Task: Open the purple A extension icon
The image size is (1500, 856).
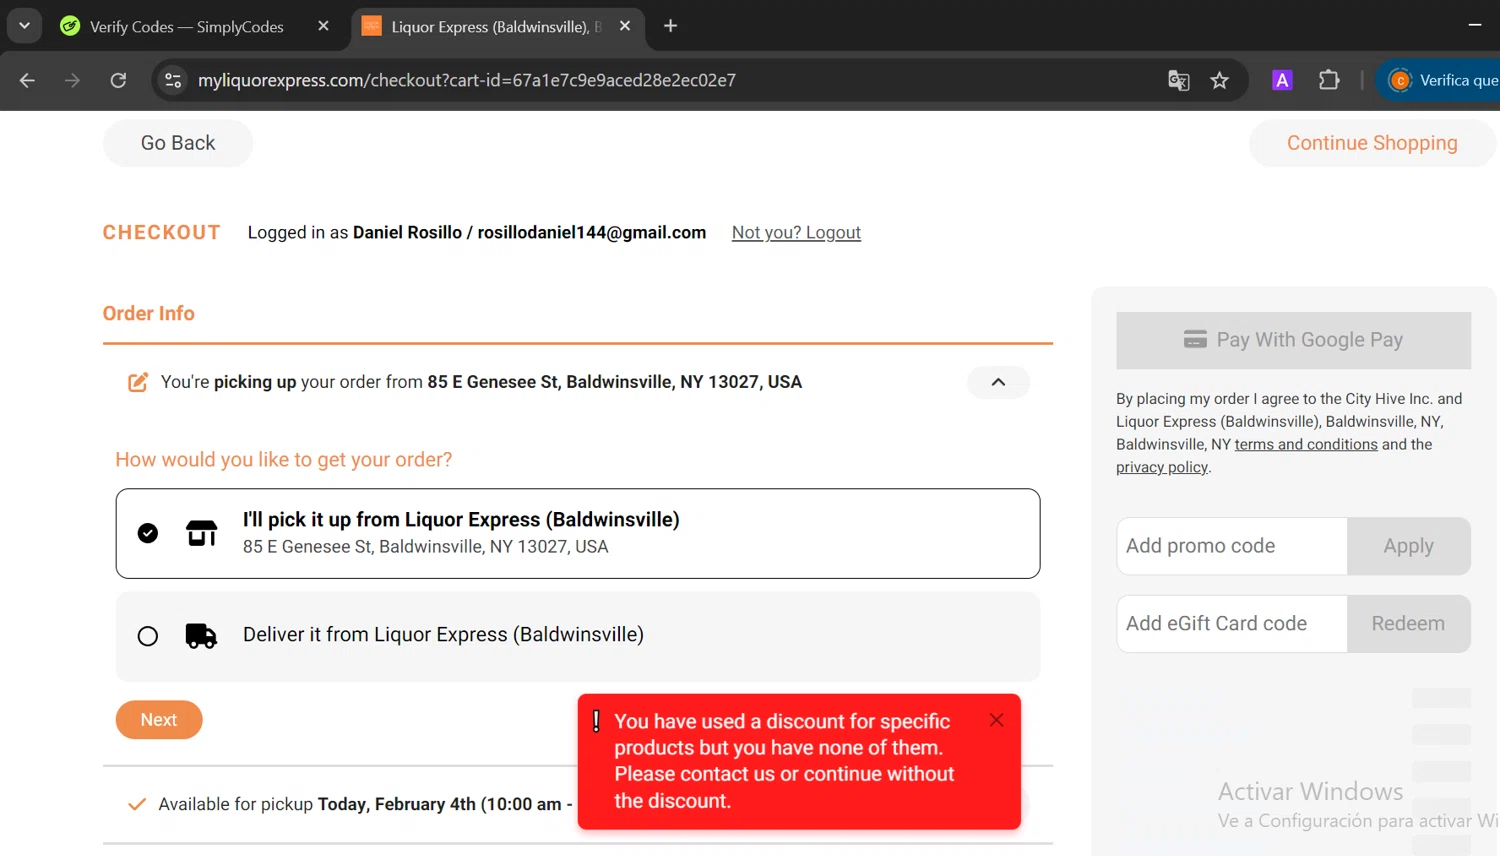Action: point(1282,80)
